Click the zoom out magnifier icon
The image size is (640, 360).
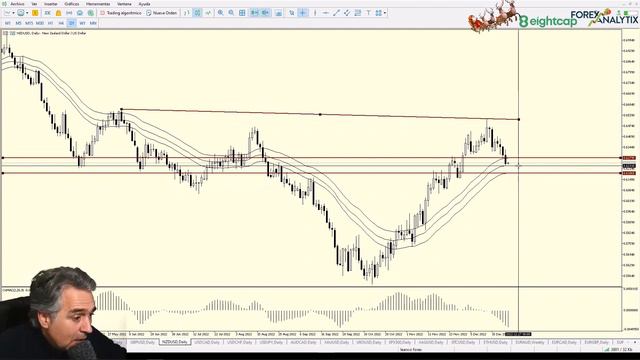coord(231,13)
